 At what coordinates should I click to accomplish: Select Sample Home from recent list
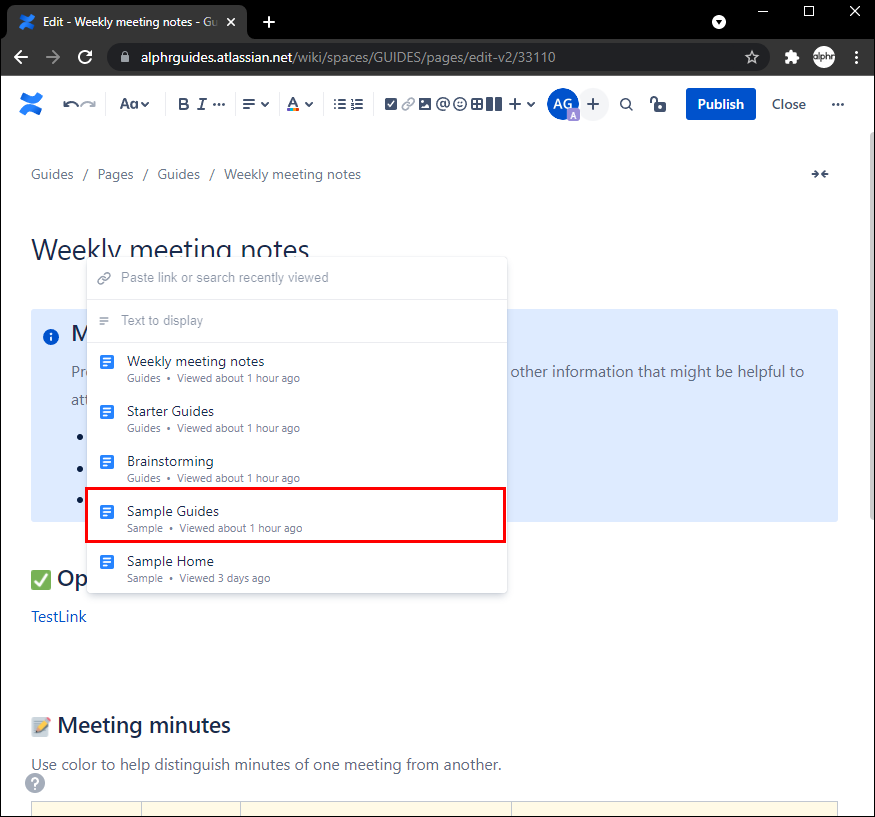(297, 569)
